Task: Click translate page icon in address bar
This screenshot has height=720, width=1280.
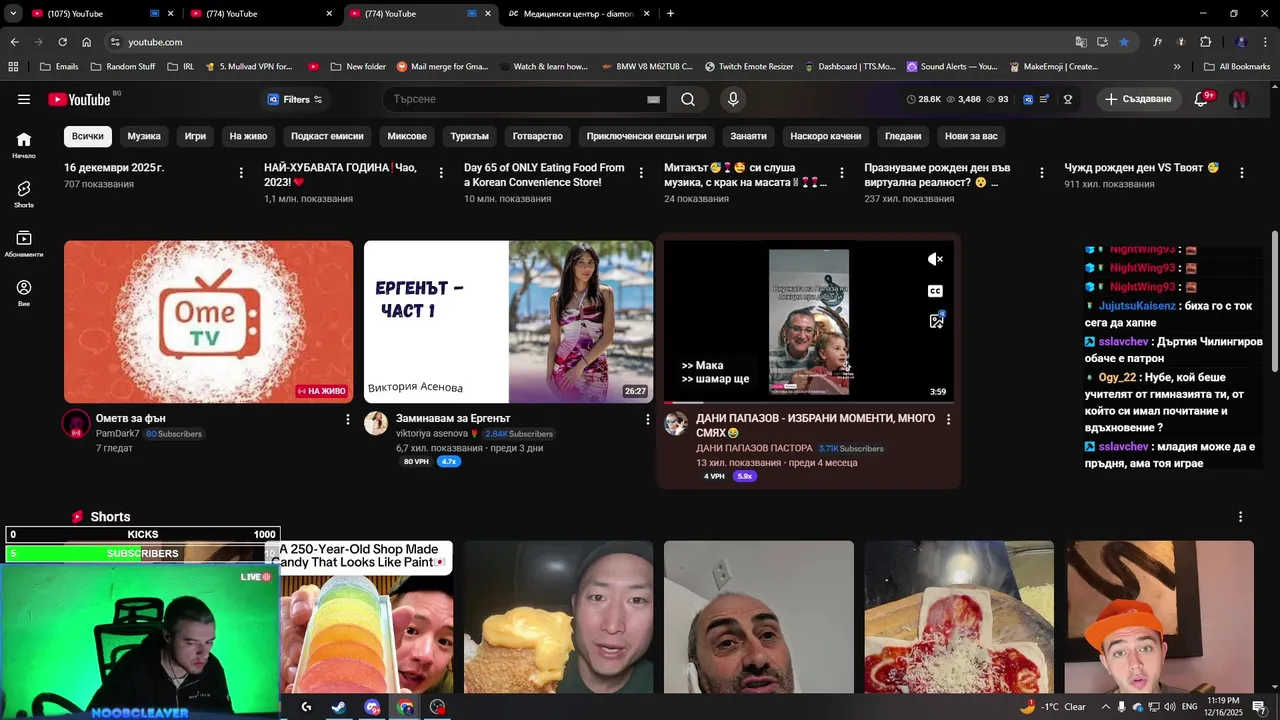Action: (x=1081, y=42)
